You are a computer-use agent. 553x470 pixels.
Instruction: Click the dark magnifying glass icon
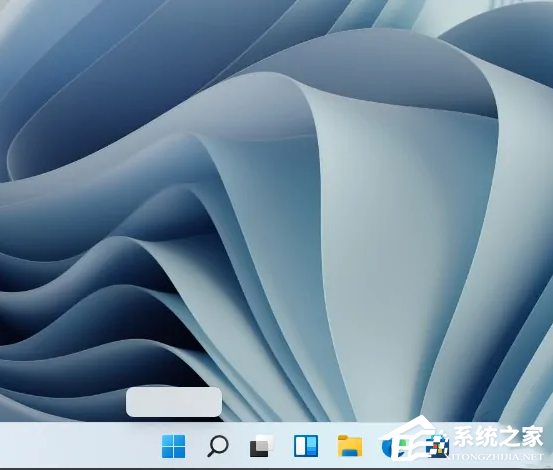click(x=218, y=446)
